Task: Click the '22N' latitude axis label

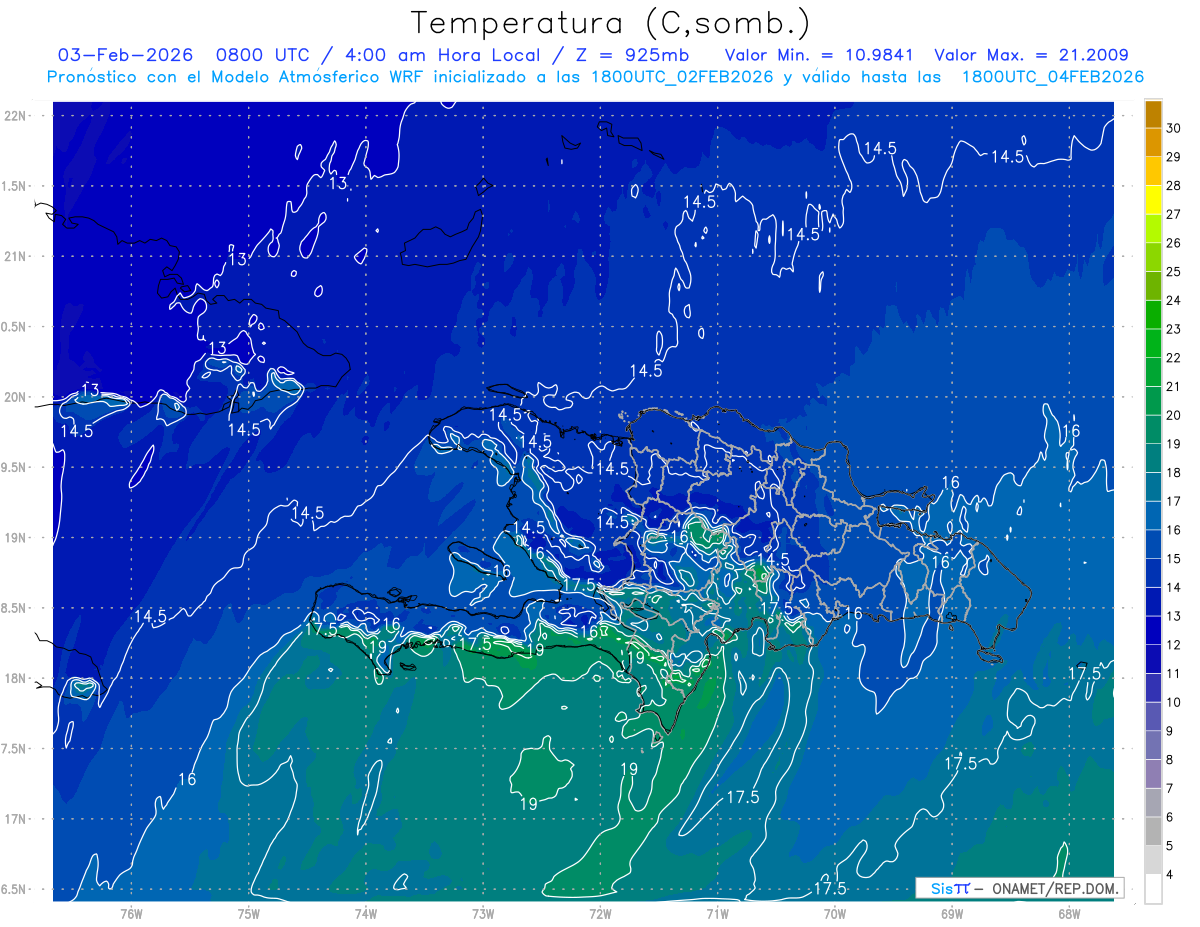Action: point(16,116)
